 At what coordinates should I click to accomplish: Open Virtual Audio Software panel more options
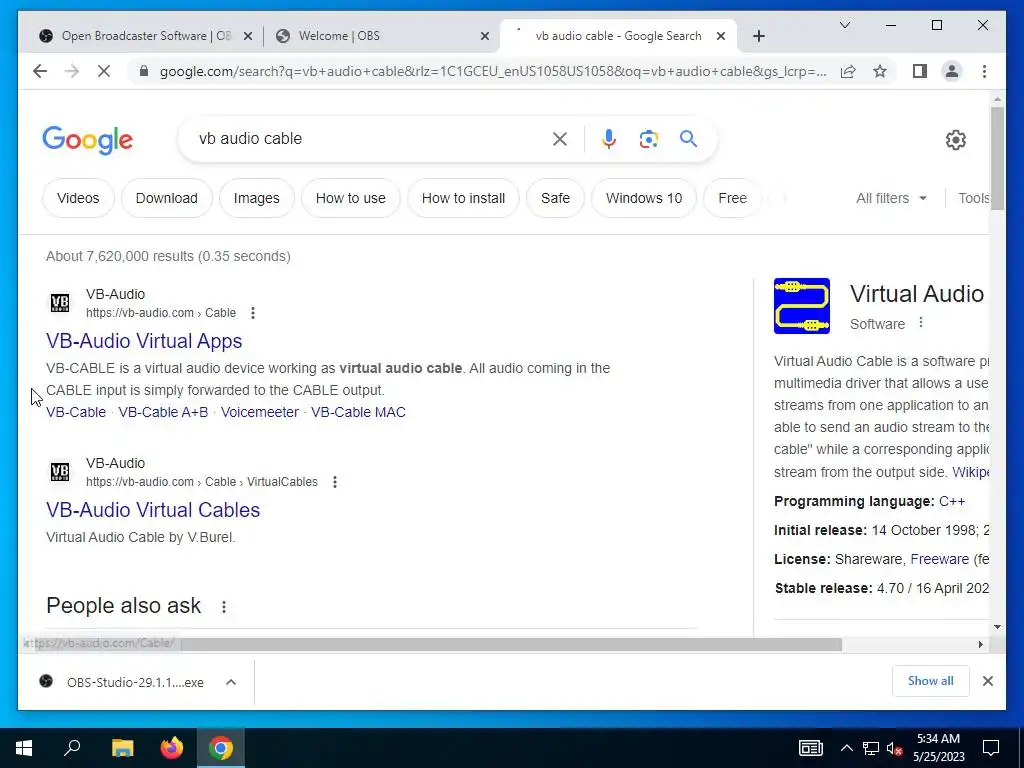pyautogui.click(x=921, y=323)
